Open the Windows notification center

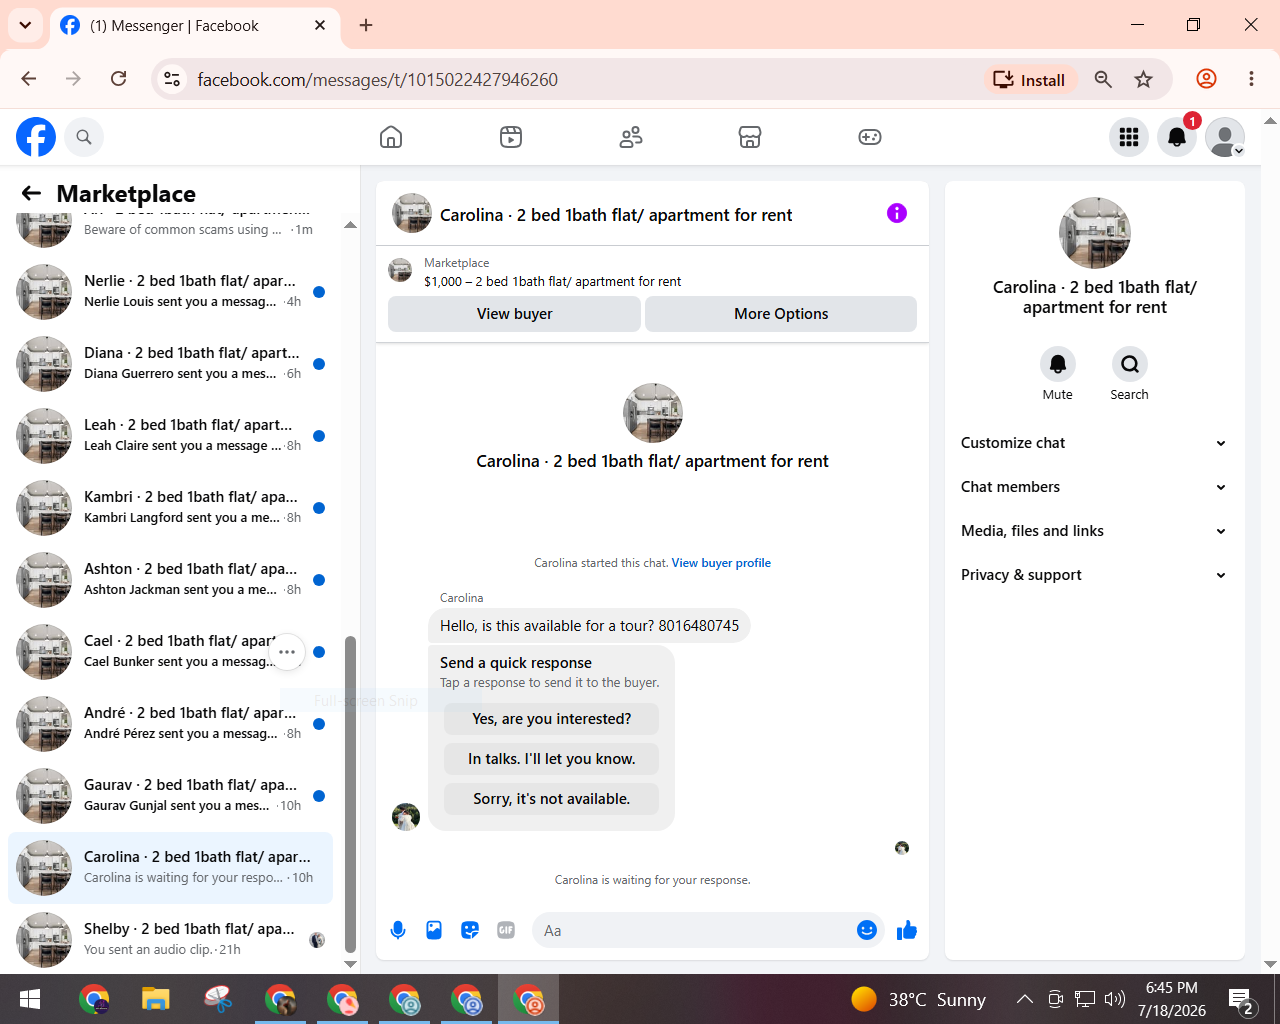coord(1242,1000)
